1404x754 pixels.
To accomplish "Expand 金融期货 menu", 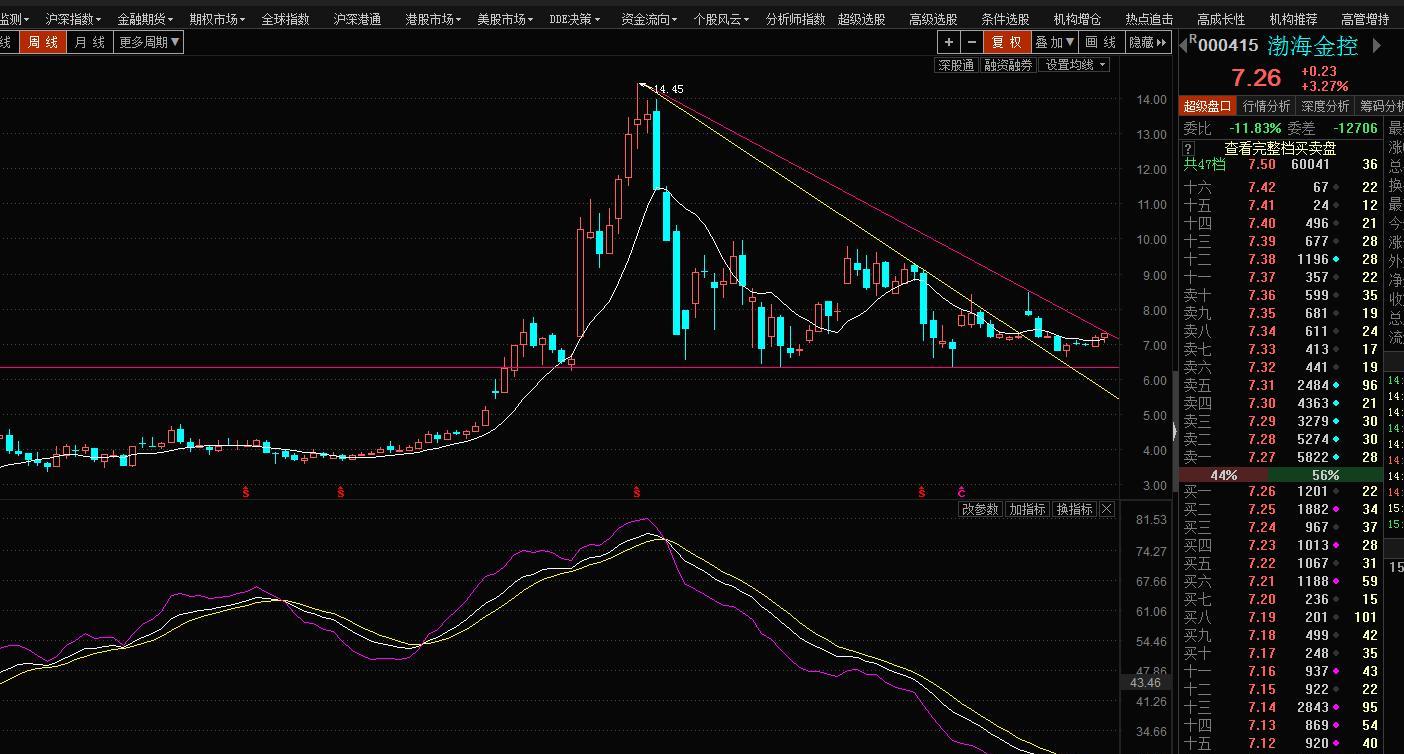I will [x=145, y=19].
